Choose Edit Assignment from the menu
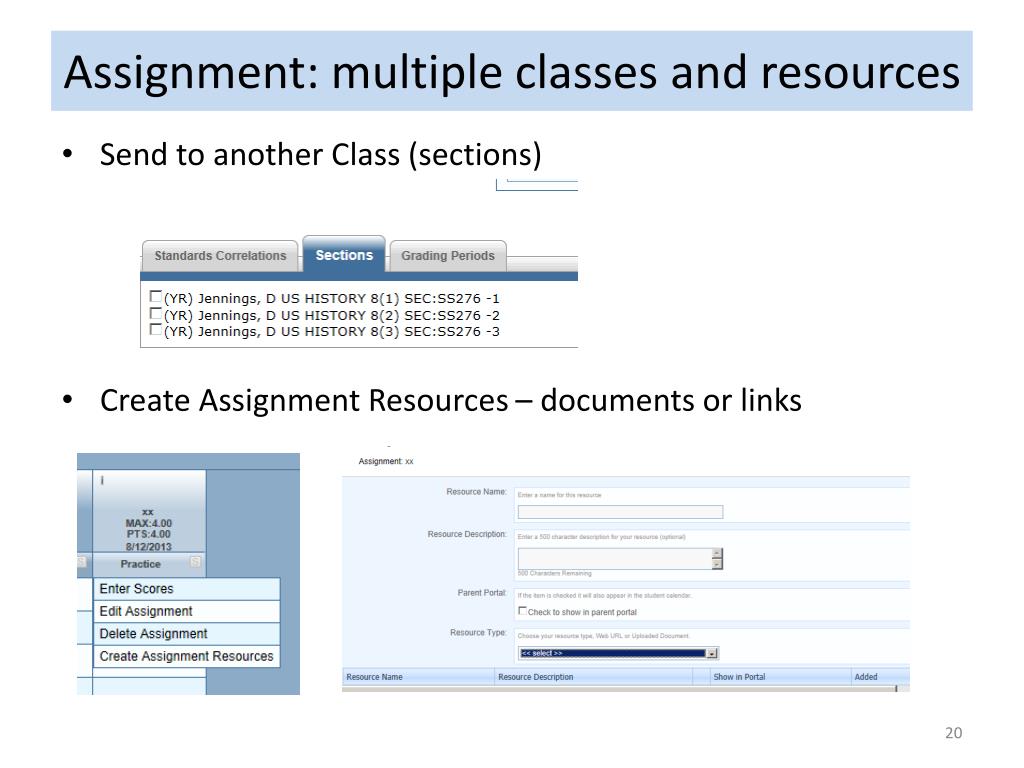Screen dimensions: 1024x768 coord(187,611)
